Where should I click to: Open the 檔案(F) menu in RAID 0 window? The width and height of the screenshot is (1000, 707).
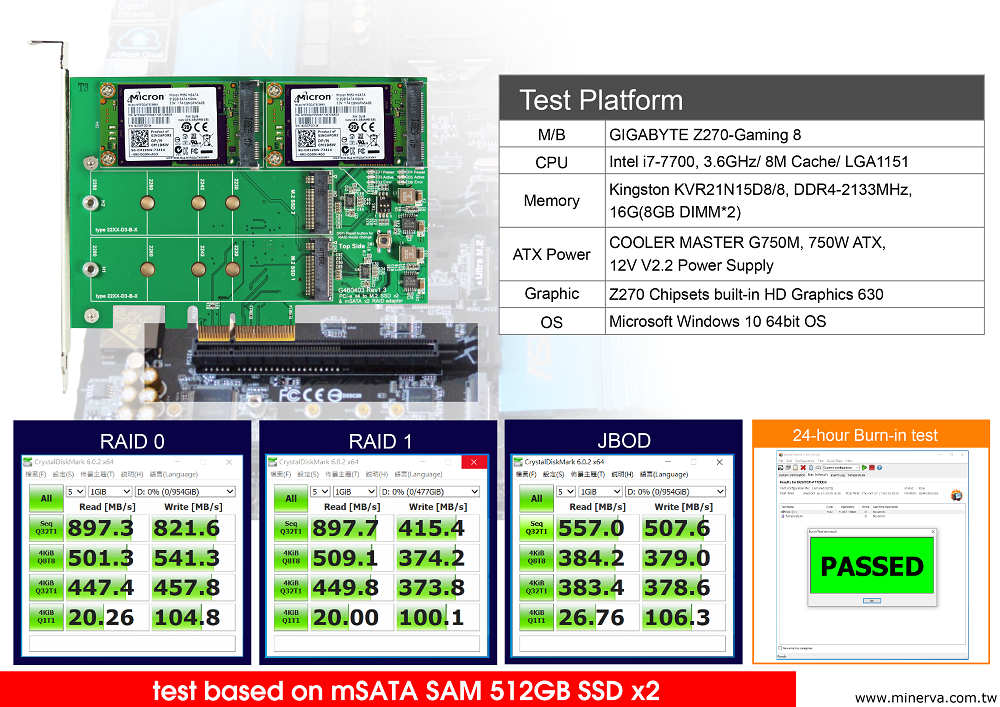[35, 474]
